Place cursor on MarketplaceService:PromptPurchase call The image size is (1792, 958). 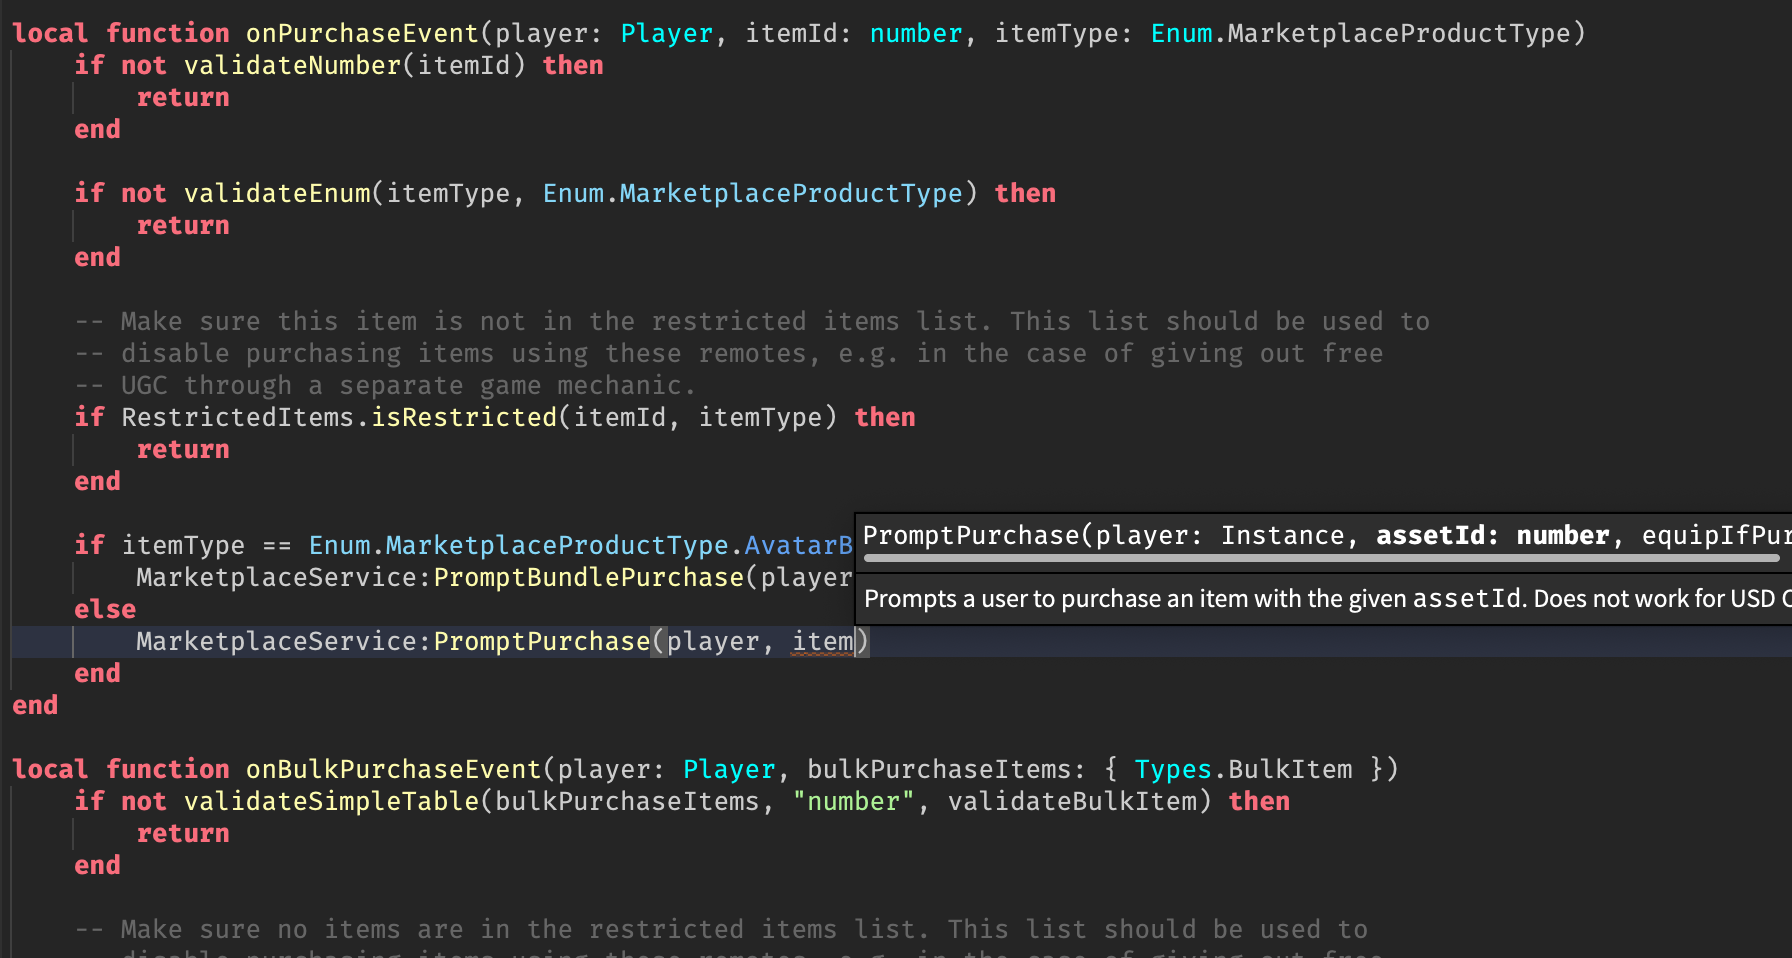tap(540, 641)
